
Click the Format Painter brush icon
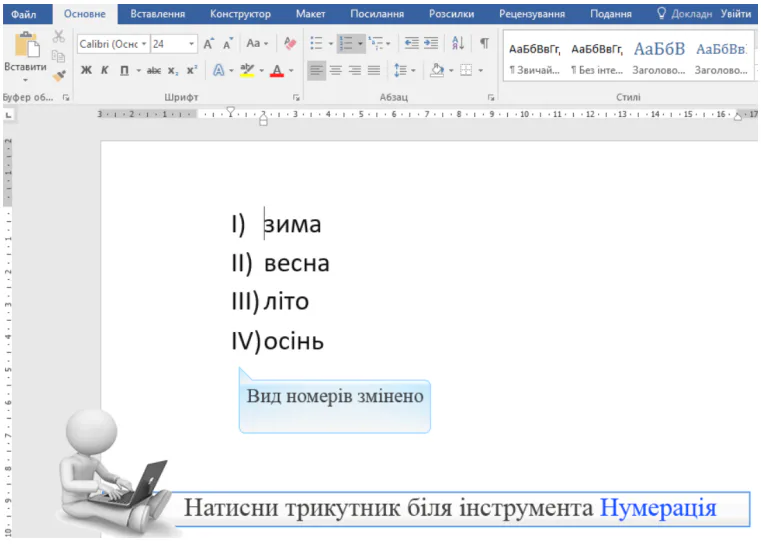(58, 74)
